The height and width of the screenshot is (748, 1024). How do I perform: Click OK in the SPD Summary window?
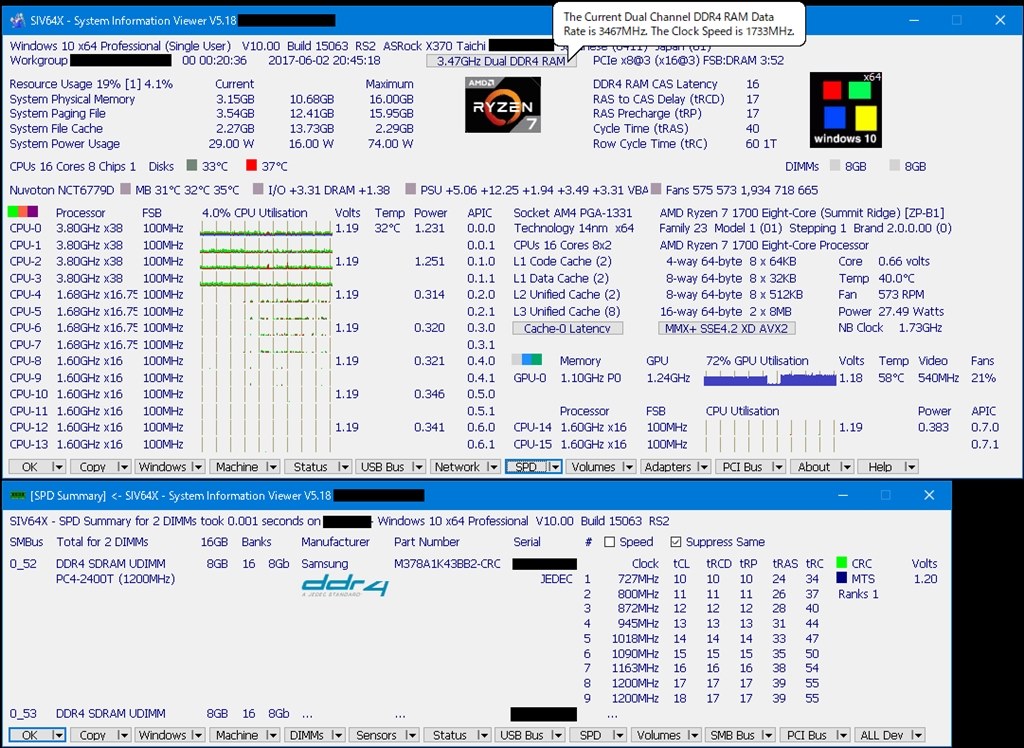pyautogui.click(x=30, y=735)
